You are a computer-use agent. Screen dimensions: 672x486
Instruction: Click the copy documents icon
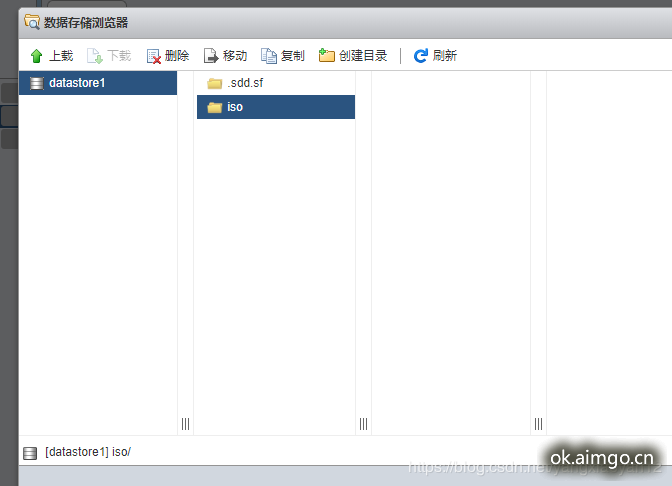pyautogui.click(x=269, y=56)
